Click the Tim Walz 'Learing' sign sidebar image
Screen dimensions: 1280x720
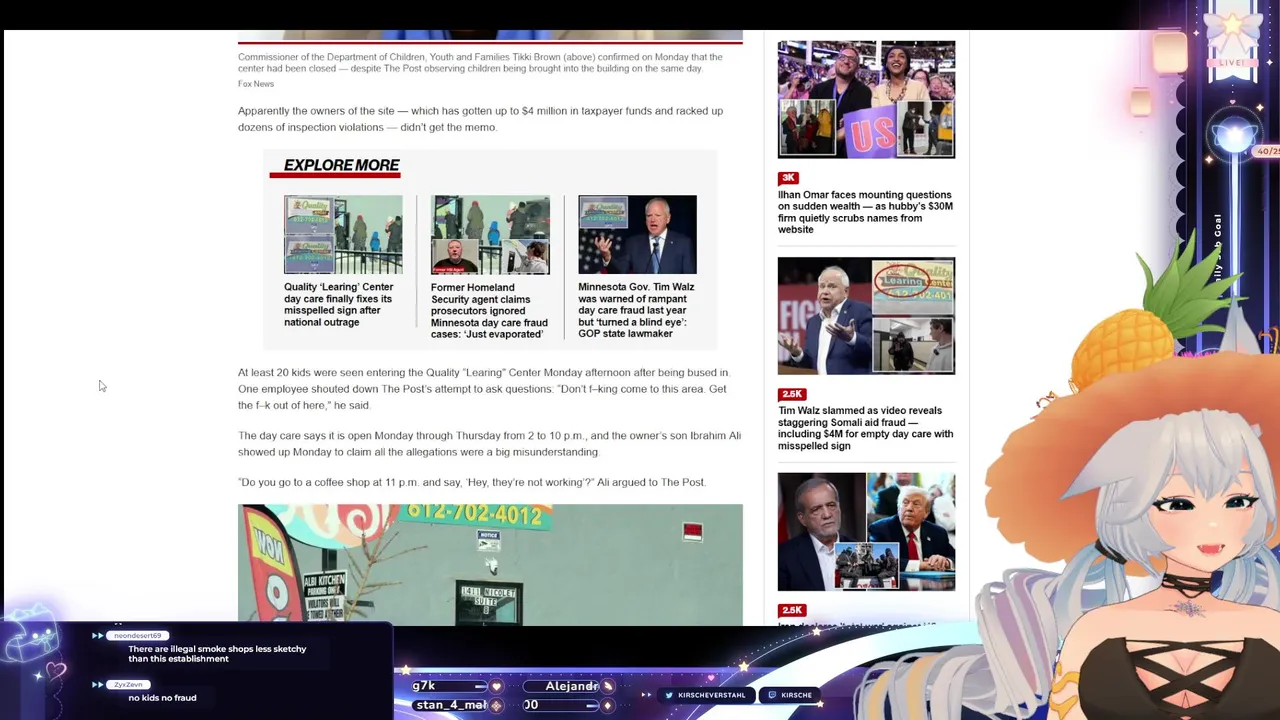pos(866,316)
